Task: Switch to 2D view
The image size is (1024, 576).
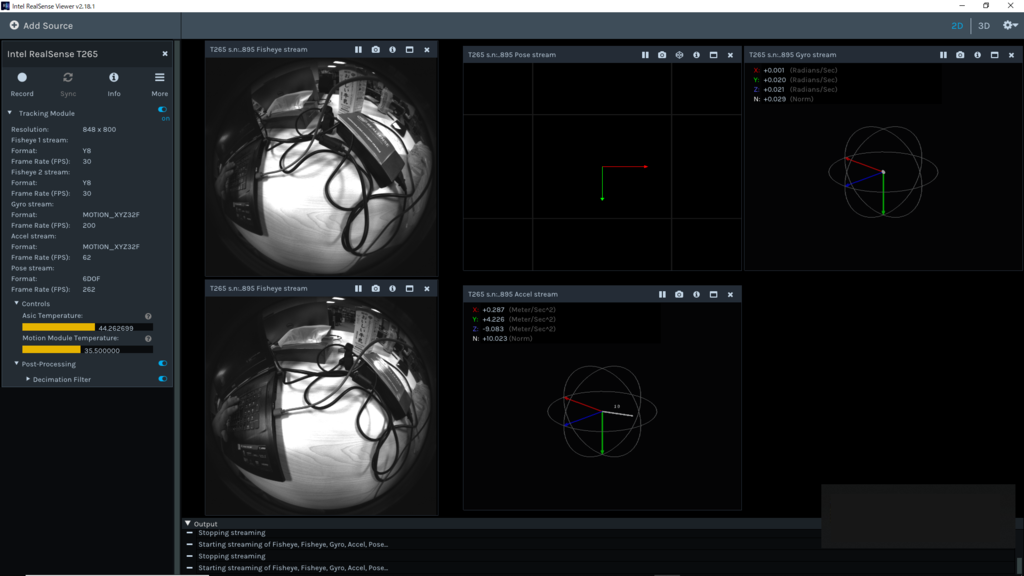Action: pyautogui.click(x=957, y=25)
